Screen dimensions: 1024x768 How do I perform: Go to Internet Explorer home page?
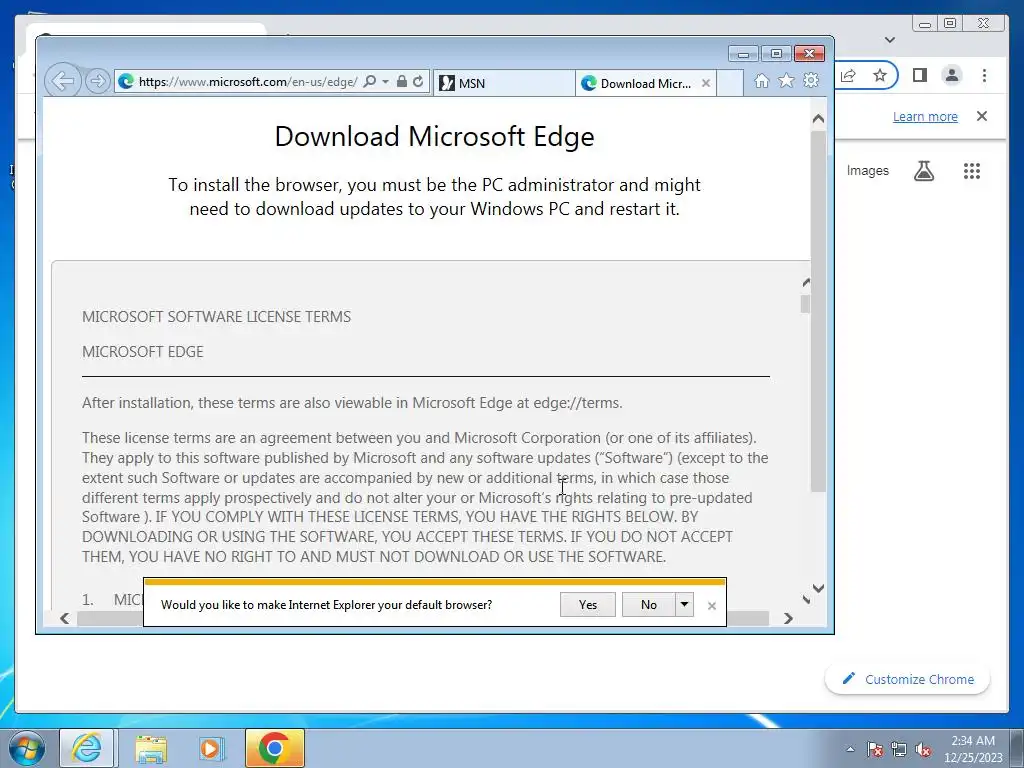(x=761, y=80)
